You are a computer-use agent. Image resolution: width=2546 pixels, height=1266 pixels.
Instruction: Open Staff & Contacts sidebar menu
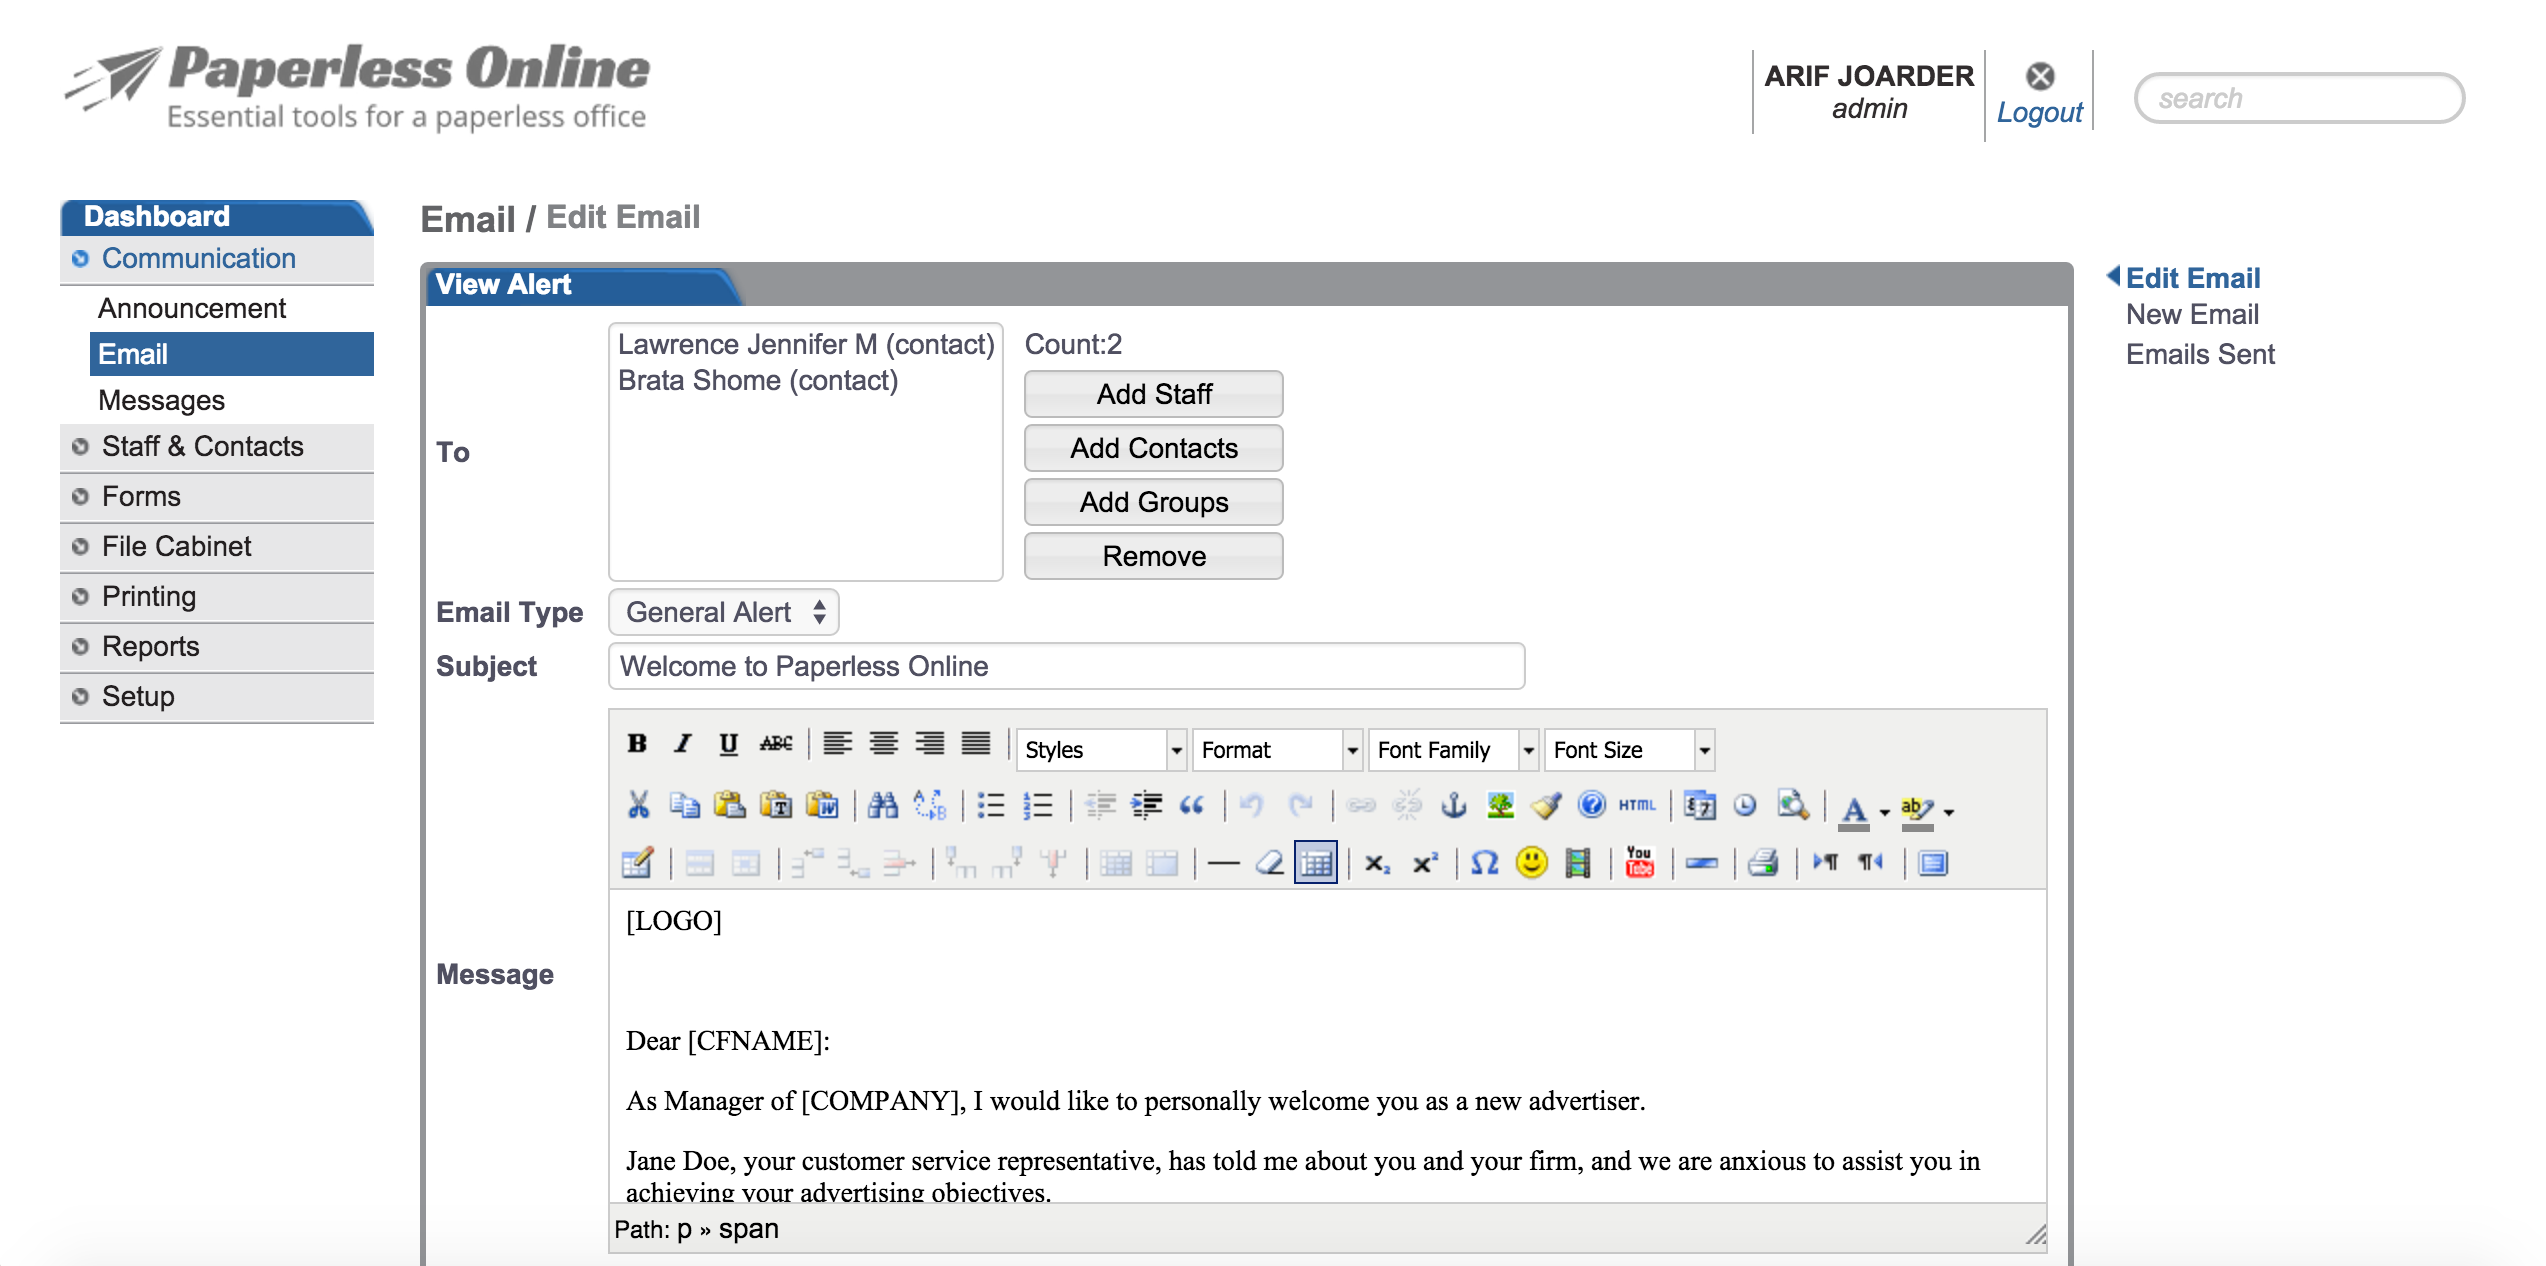click(202, 446)
